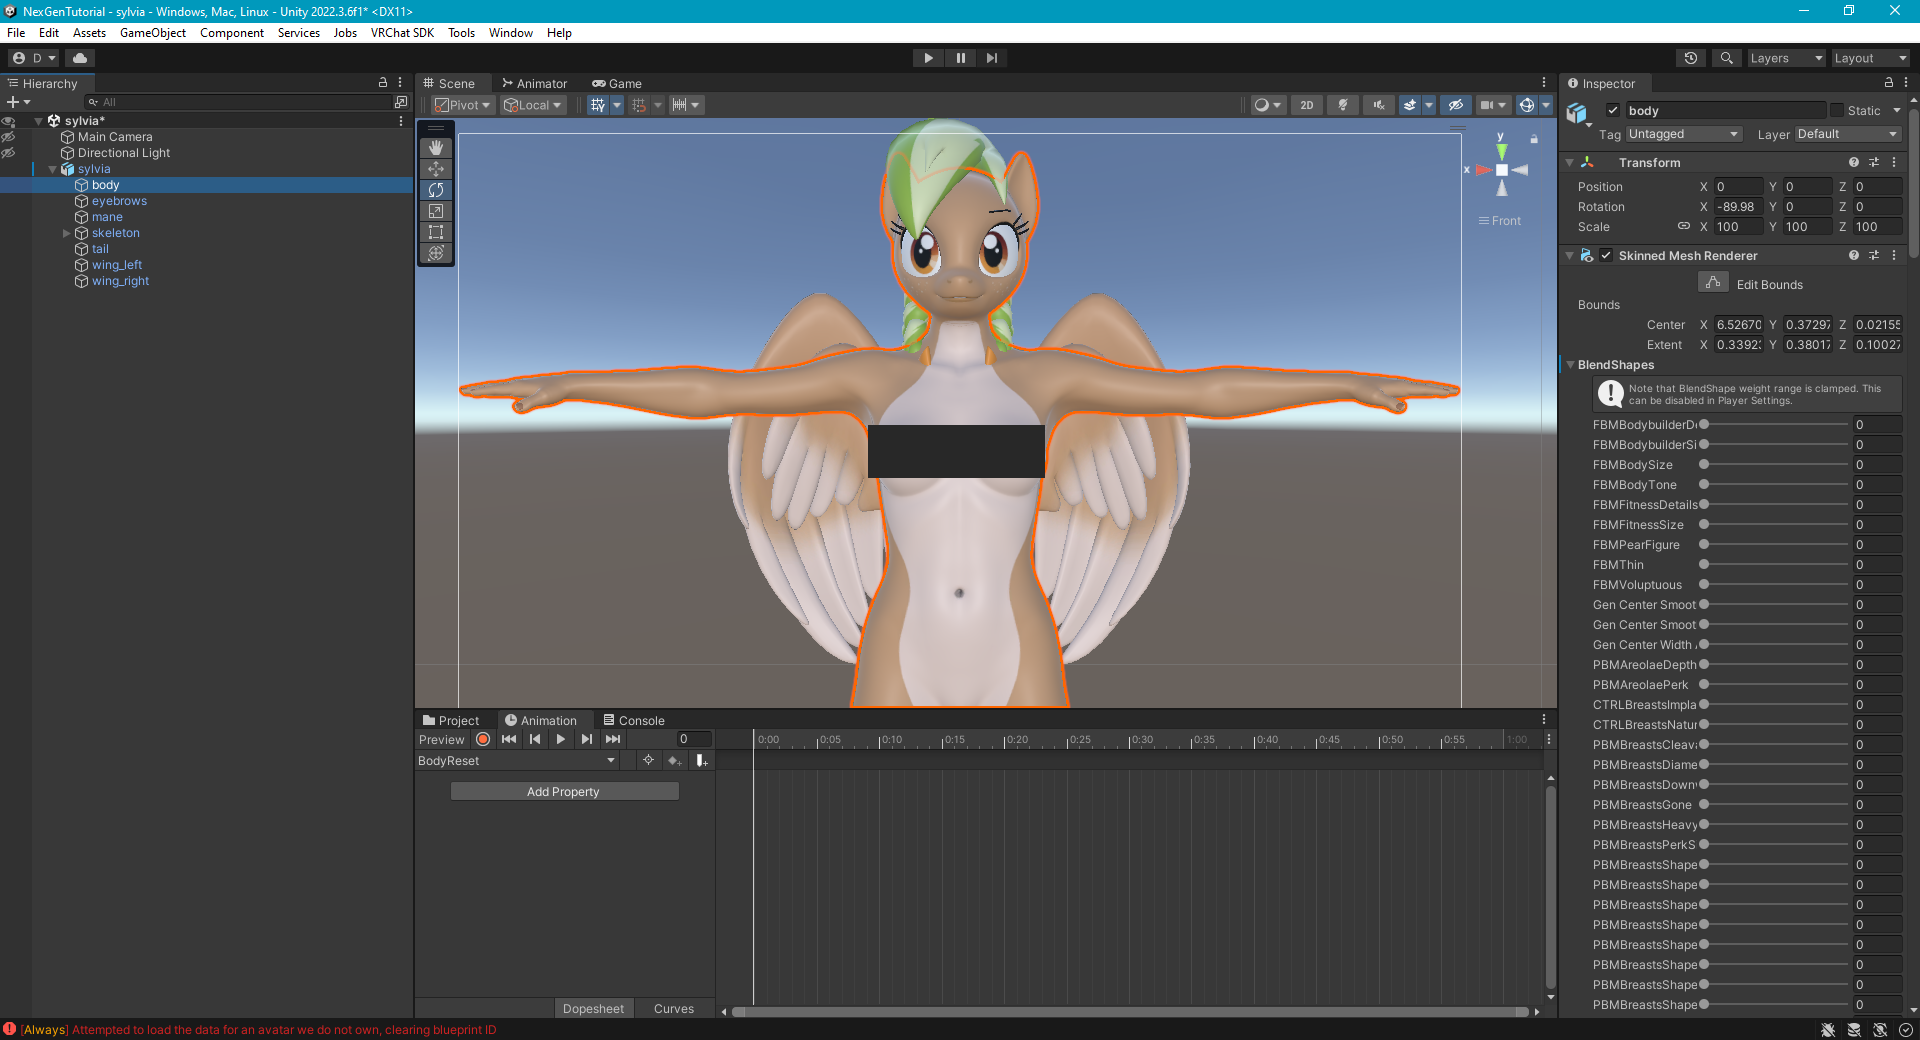Viewport: 1920px width, 1040px height.
Task: Select the Rotate tool
Action: click(x=435, y=190)
